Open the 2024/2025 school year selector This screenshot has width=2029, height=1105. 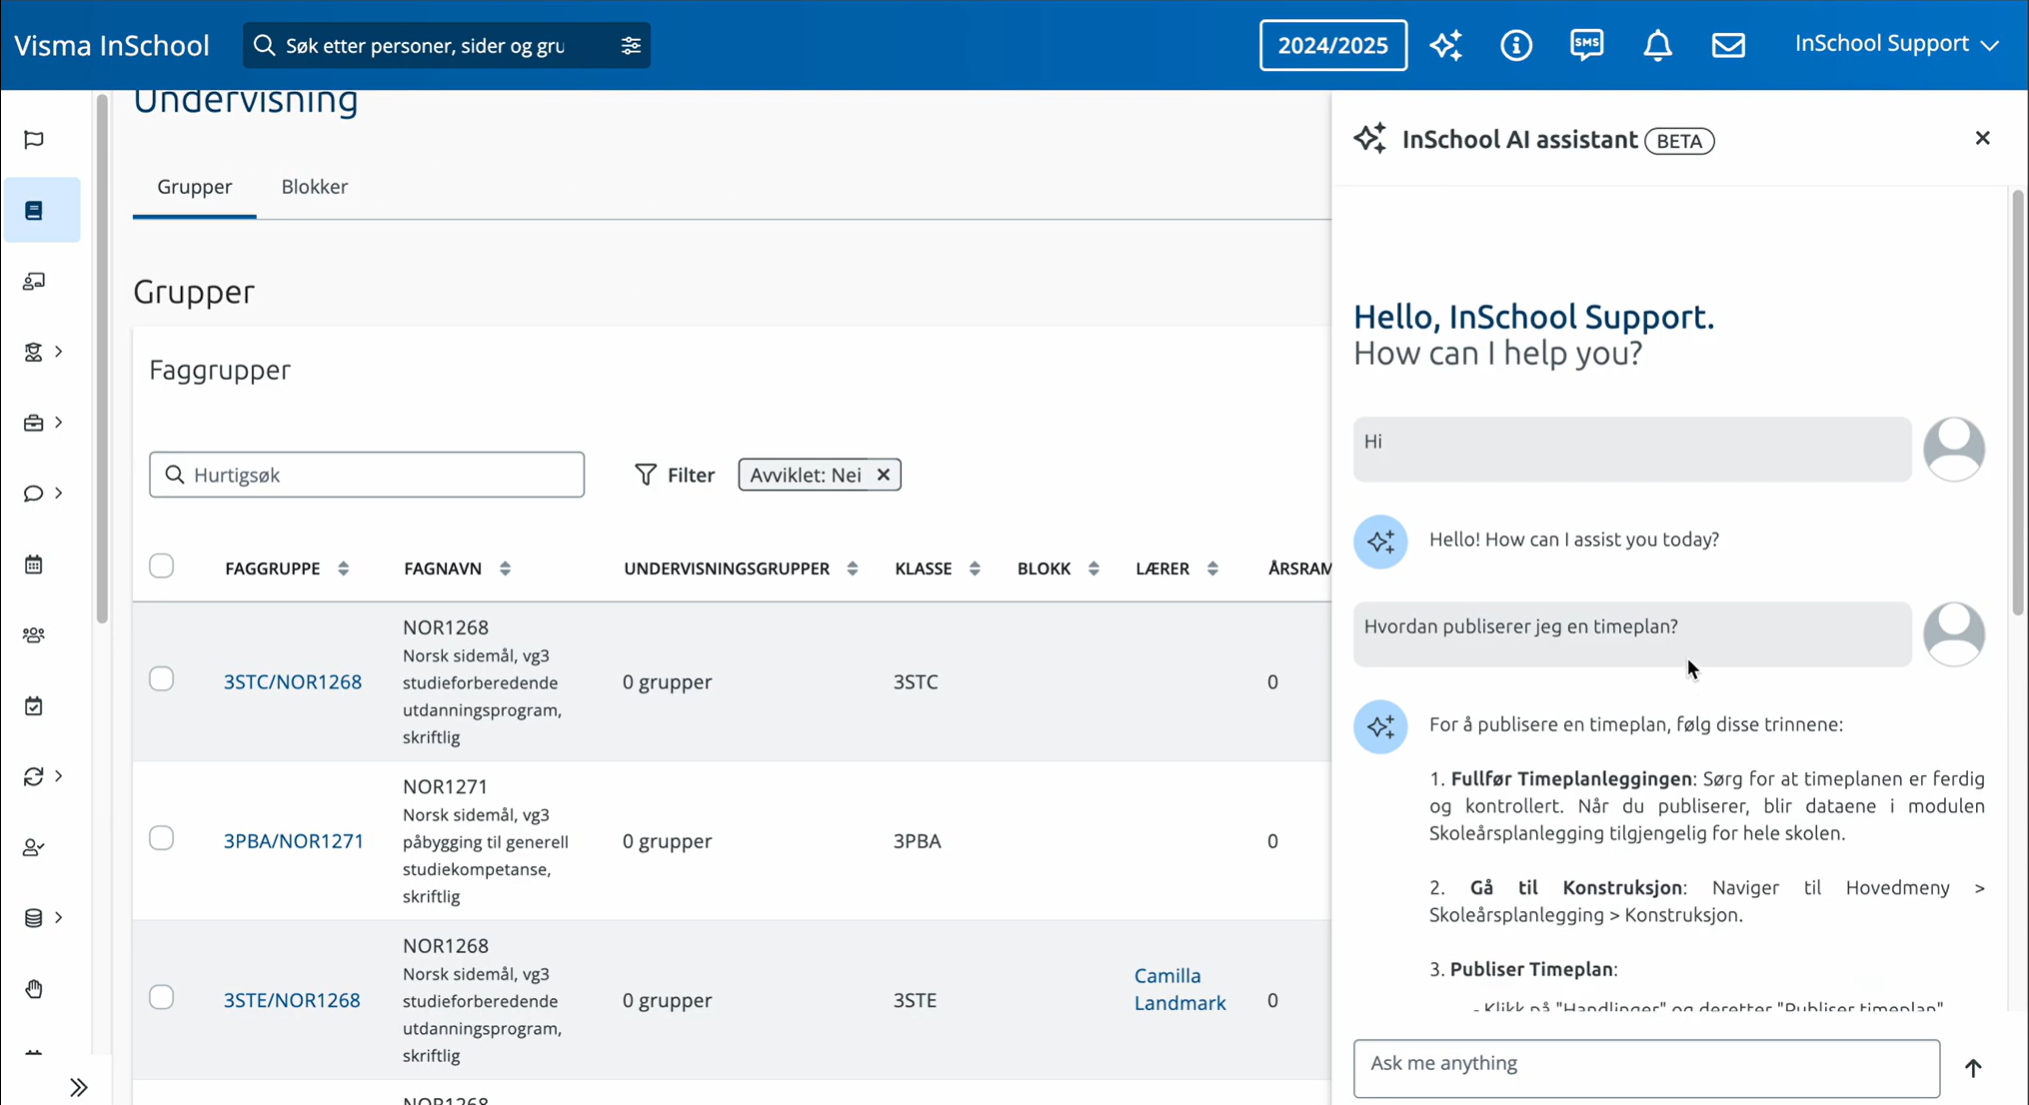tap(1333, 45)
